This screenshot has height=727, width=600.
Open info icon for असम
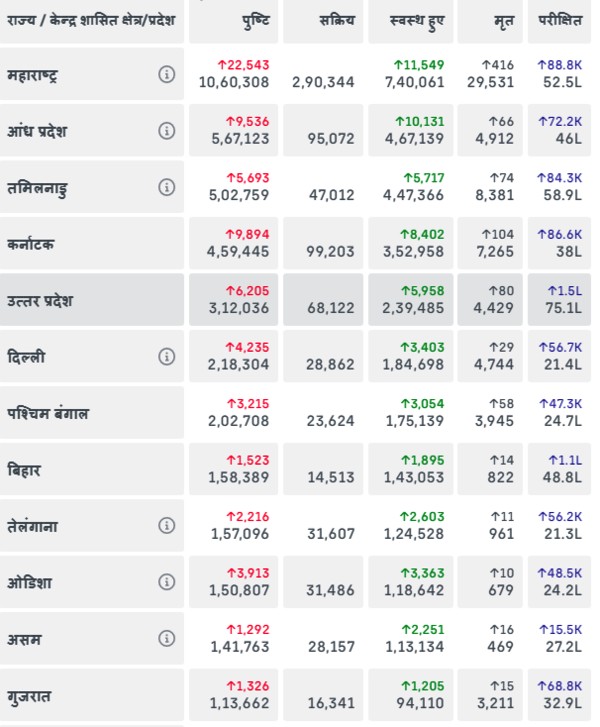click(x=167, y=638)
